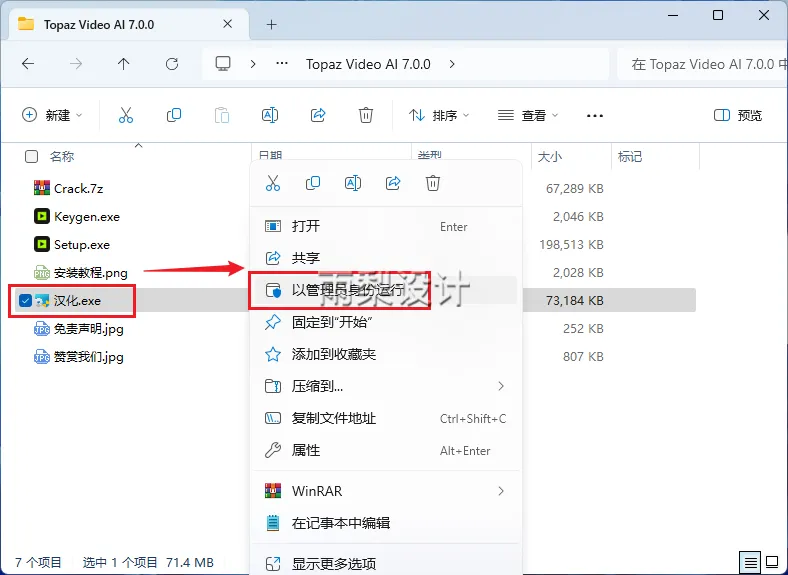This screenshot has width=788, height=575.
Task: Click the Delete icon in the context menu
Action: 433,183
